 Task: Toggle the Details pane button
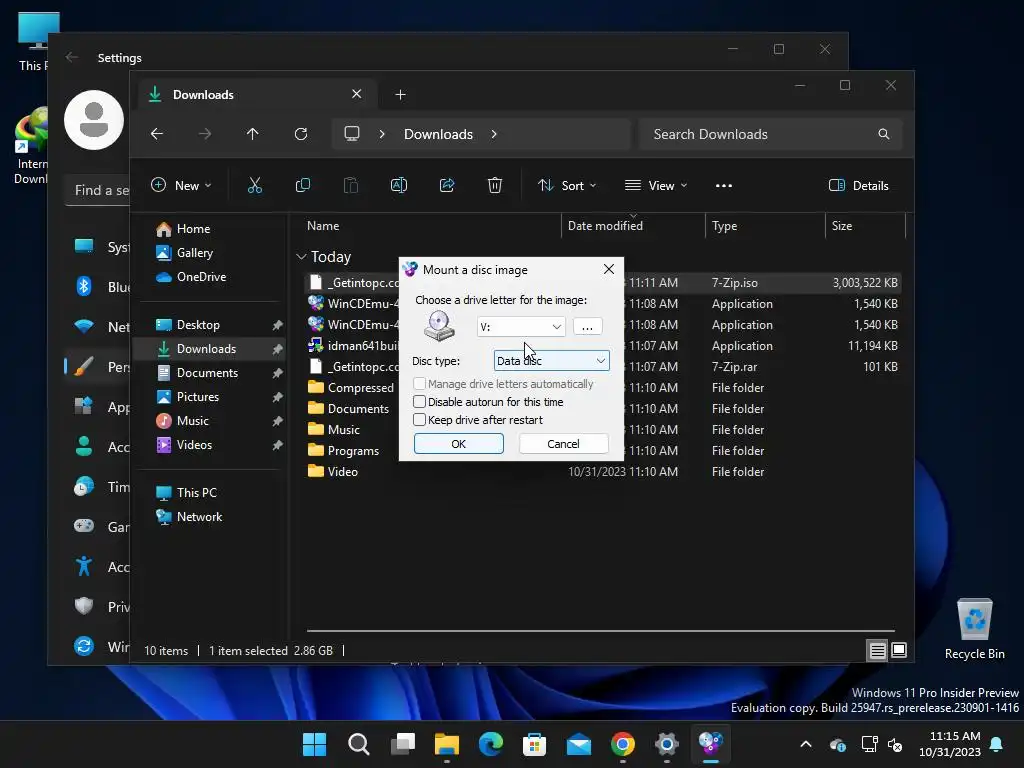coord(858,185)
